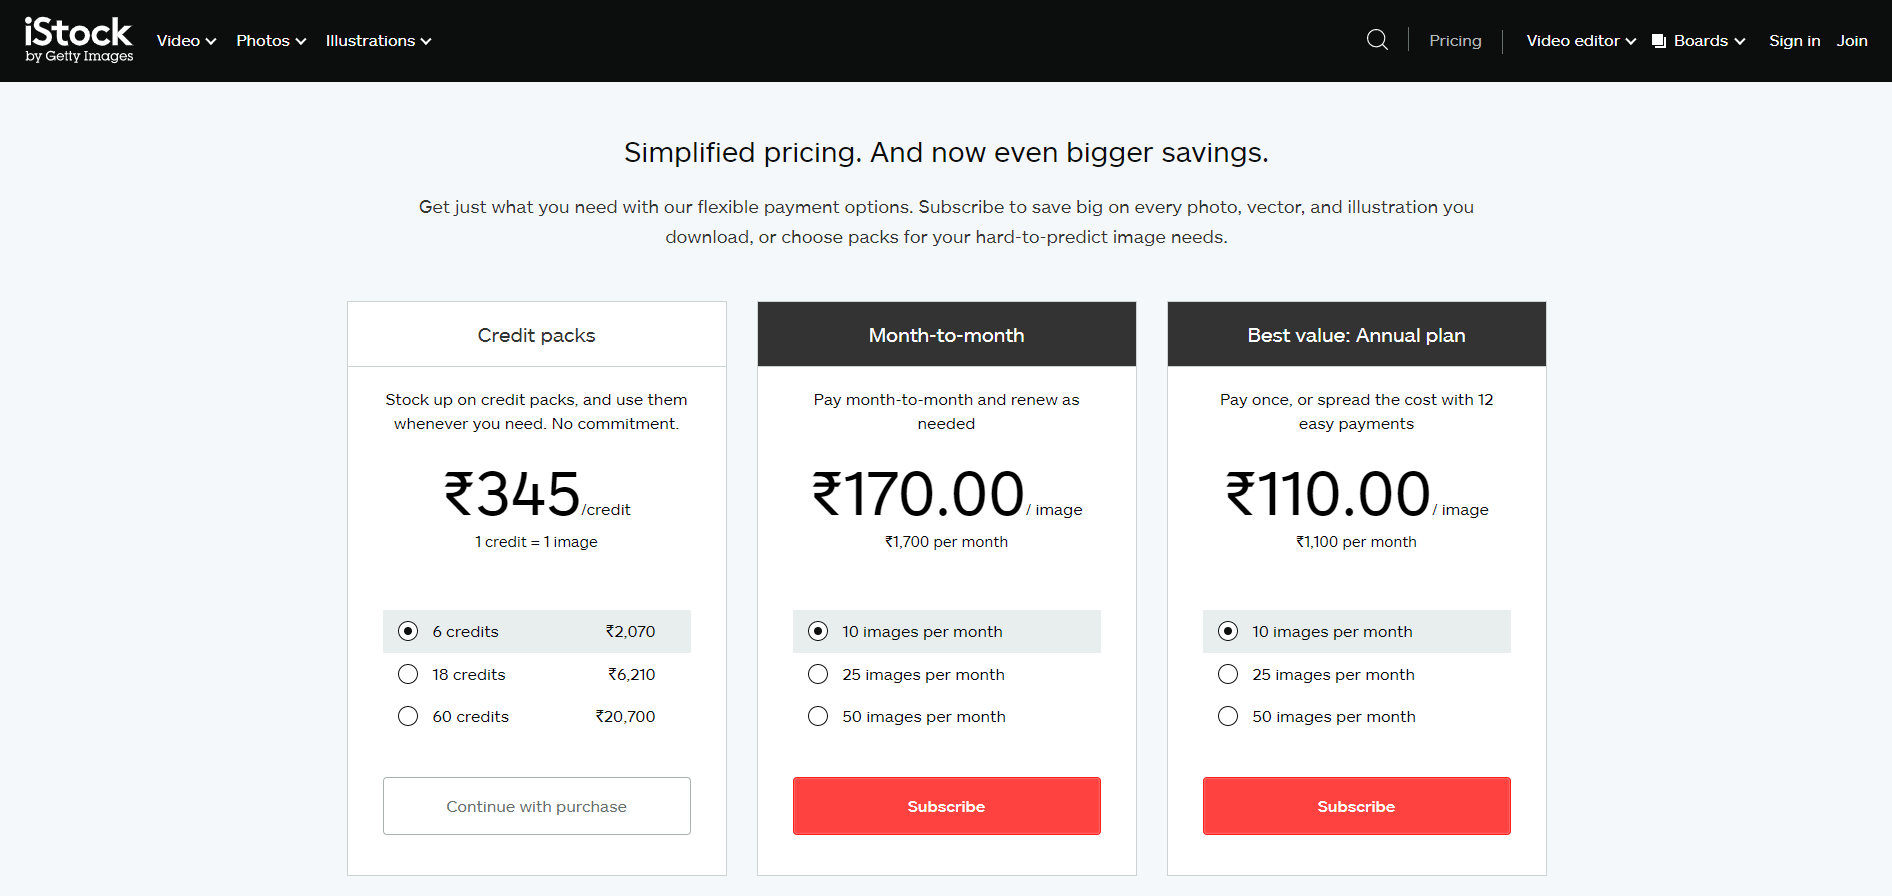Select the 60 credits pack
Image resolution: width=1892 pixels, height=896 pixels.
tap(408, 716)
